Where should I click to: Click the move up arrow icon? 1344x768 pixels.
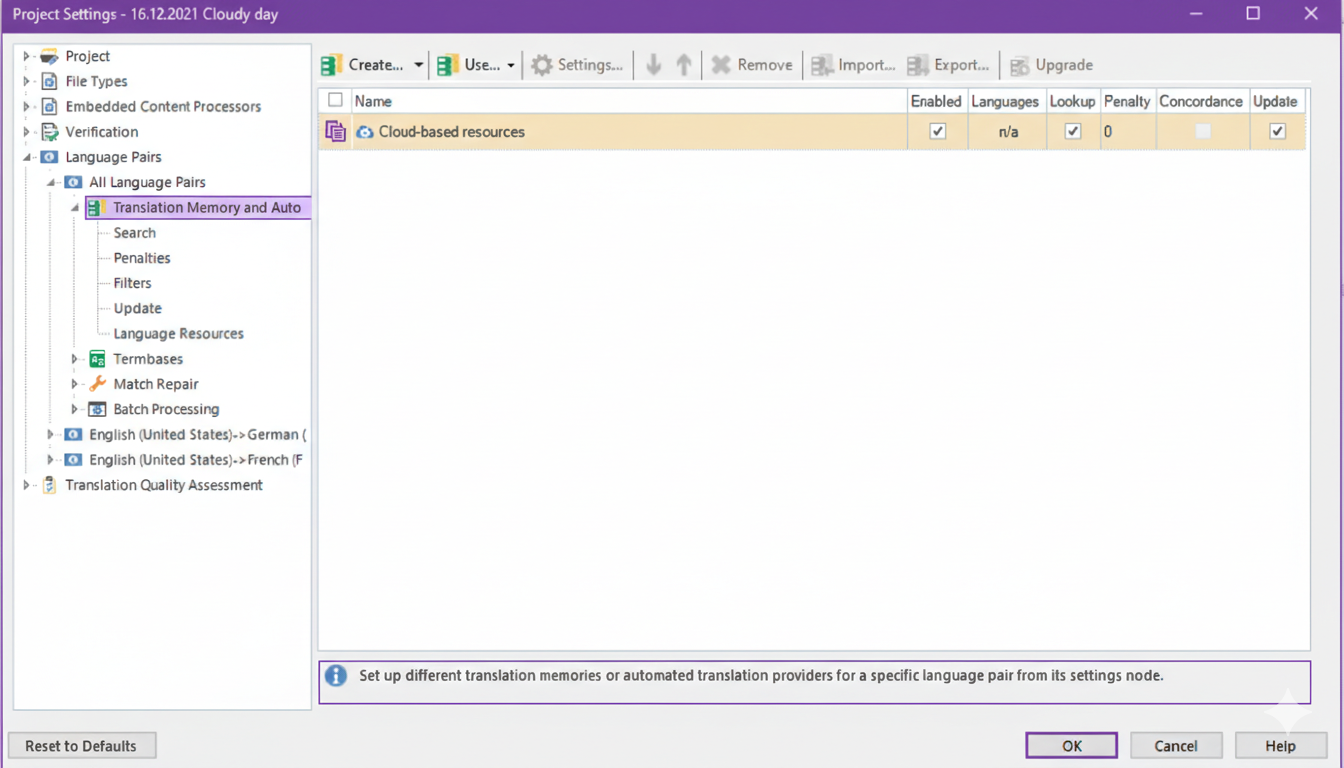684,65
